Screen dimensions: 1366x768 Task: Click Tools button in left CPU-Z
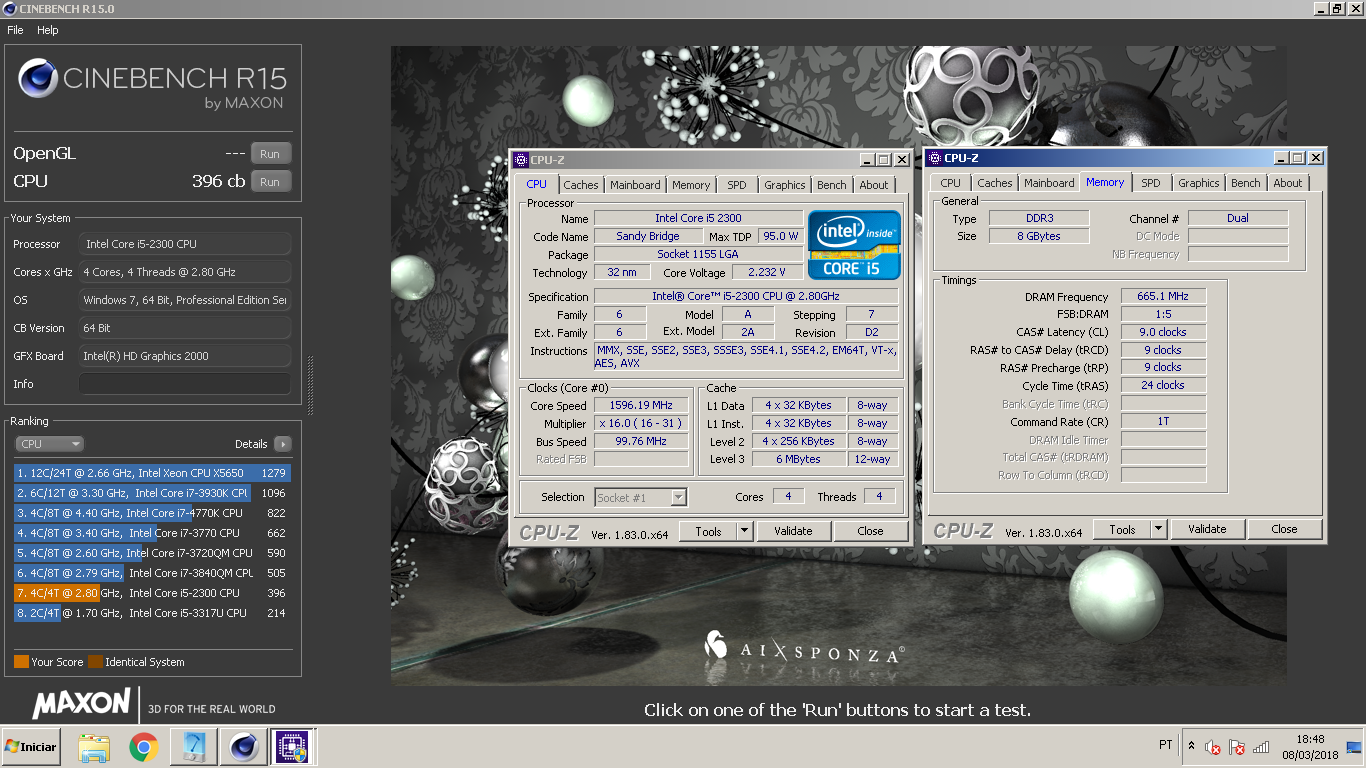click(708, 531)
